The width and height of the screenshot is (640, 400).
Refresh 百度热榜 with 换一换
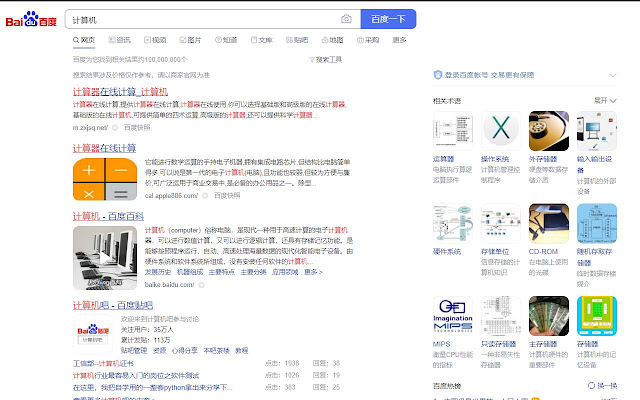602,385
